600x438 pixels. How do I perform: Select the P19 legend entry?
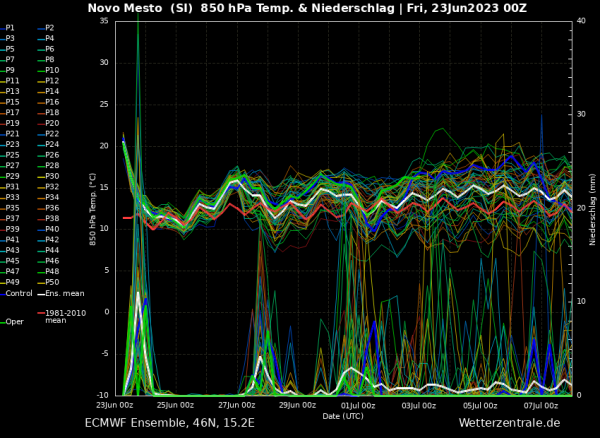(x=12, y=123)
